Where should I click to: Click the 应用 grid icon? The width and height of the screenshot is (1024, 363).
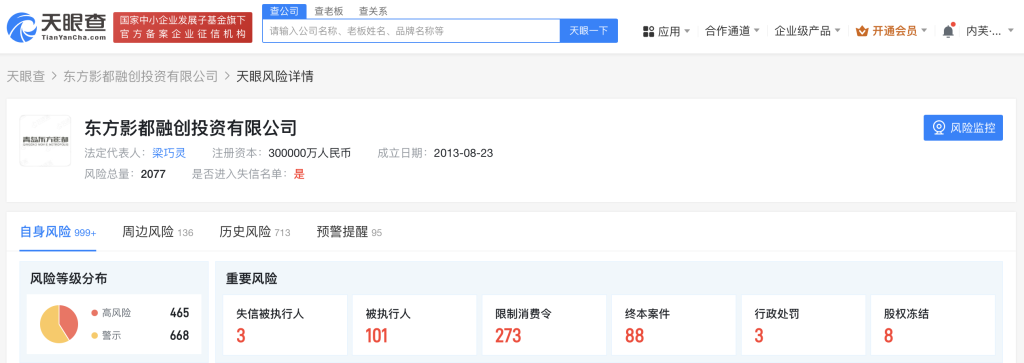(x=648, y=31)
